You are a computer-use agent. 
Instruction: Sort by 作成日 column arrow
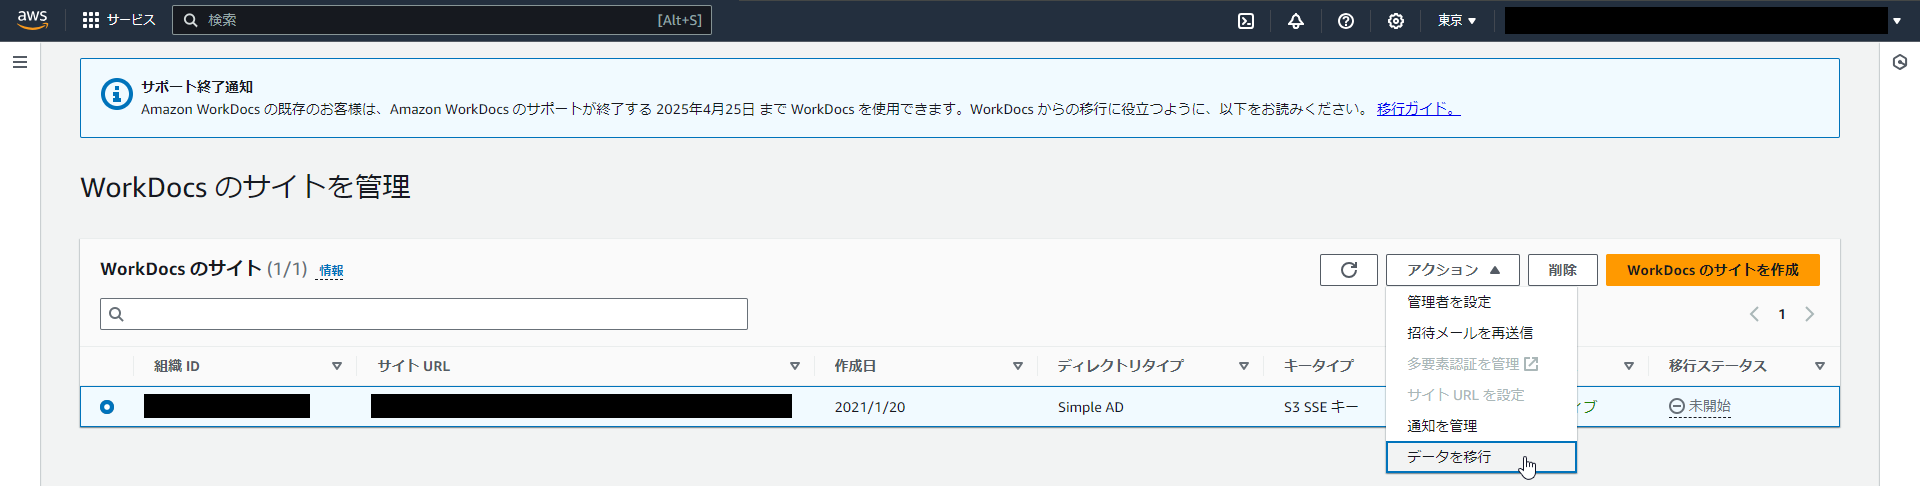(1018, 366)
